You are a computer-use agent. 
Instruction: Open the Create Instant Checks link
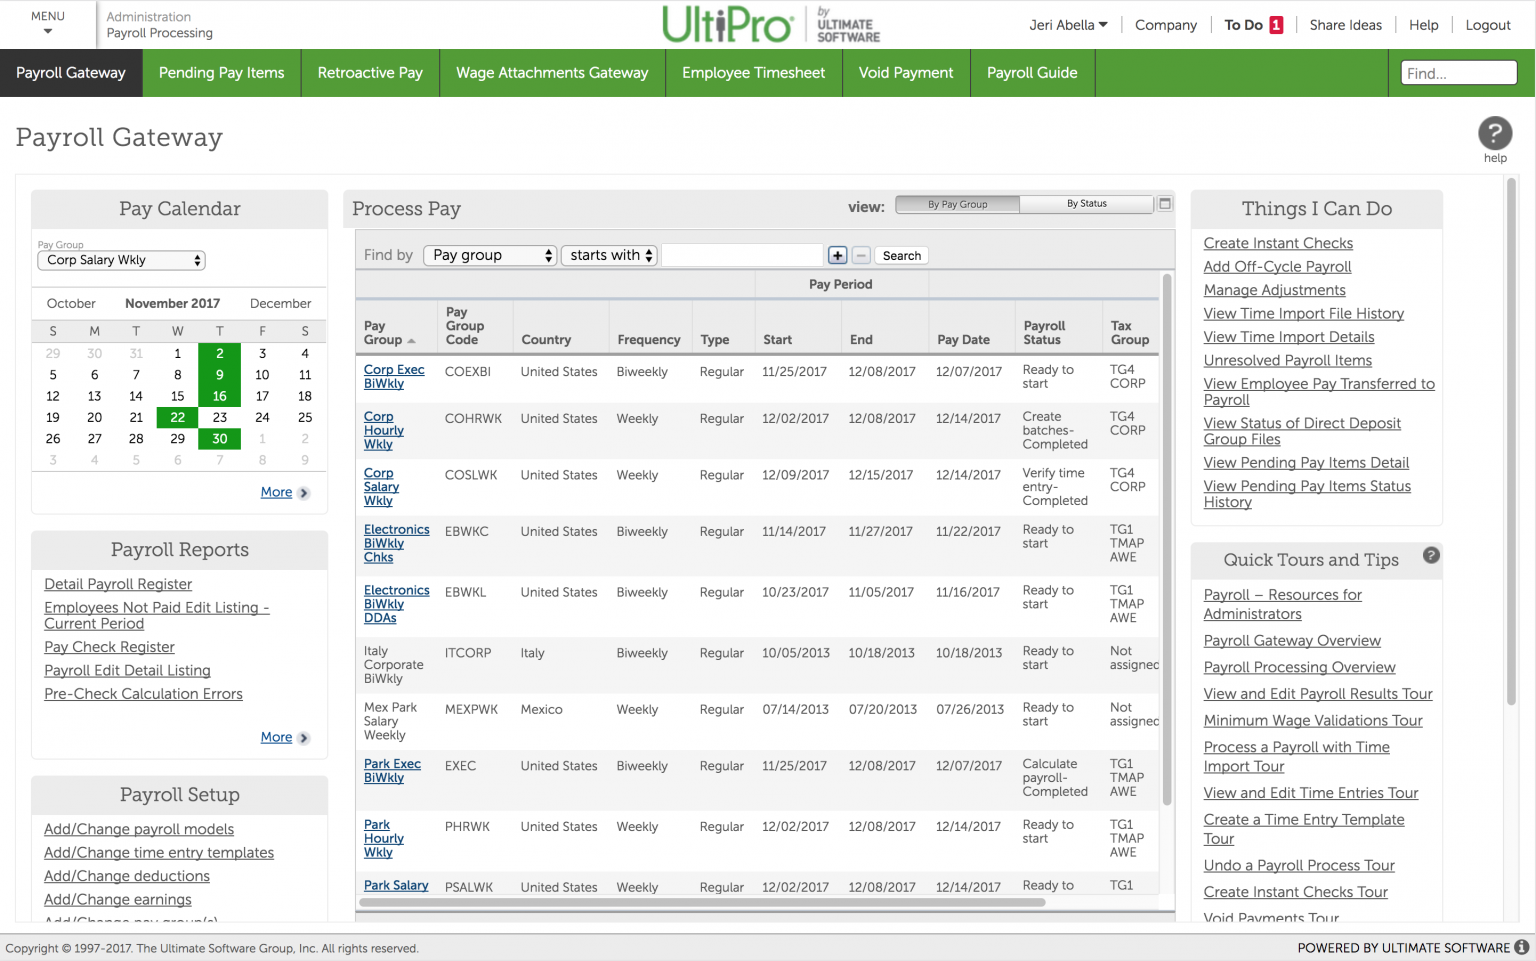click(x=1277, y=243)
